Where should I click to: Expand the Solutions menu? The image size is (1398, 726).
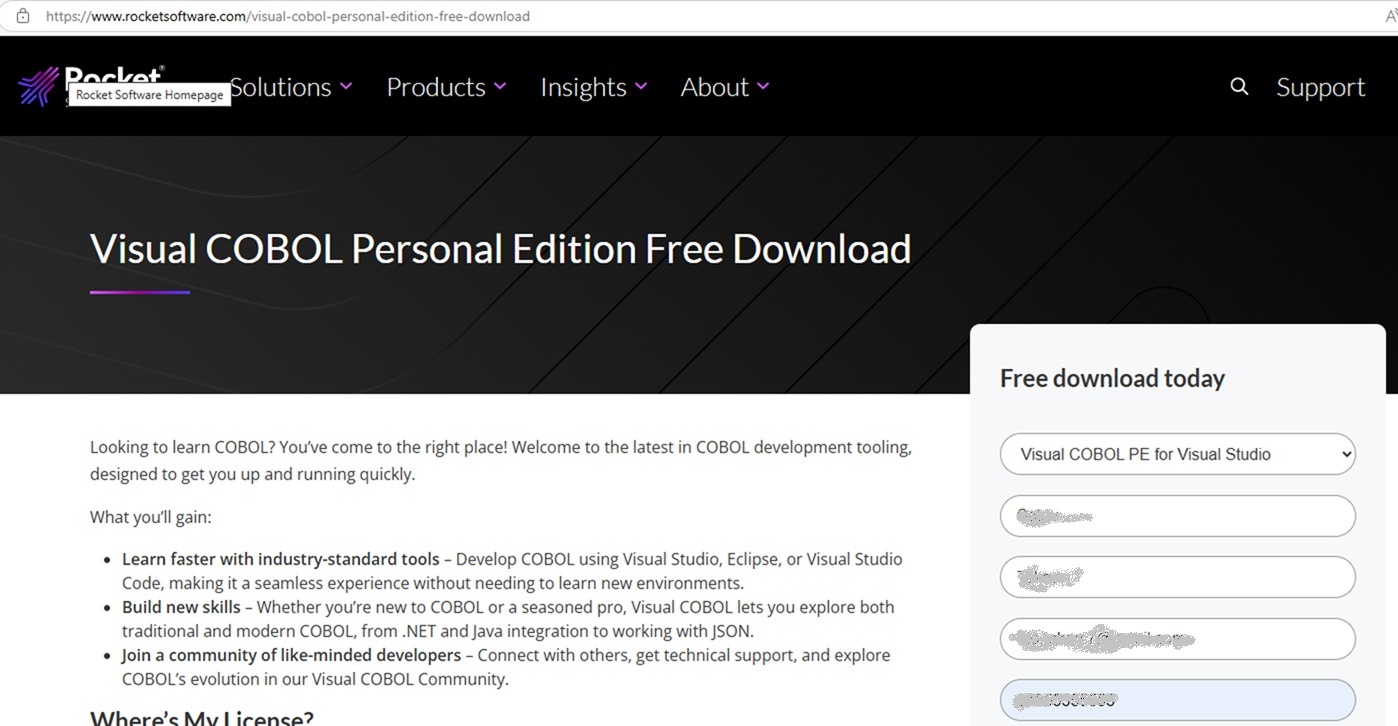[x=291, y=87]
